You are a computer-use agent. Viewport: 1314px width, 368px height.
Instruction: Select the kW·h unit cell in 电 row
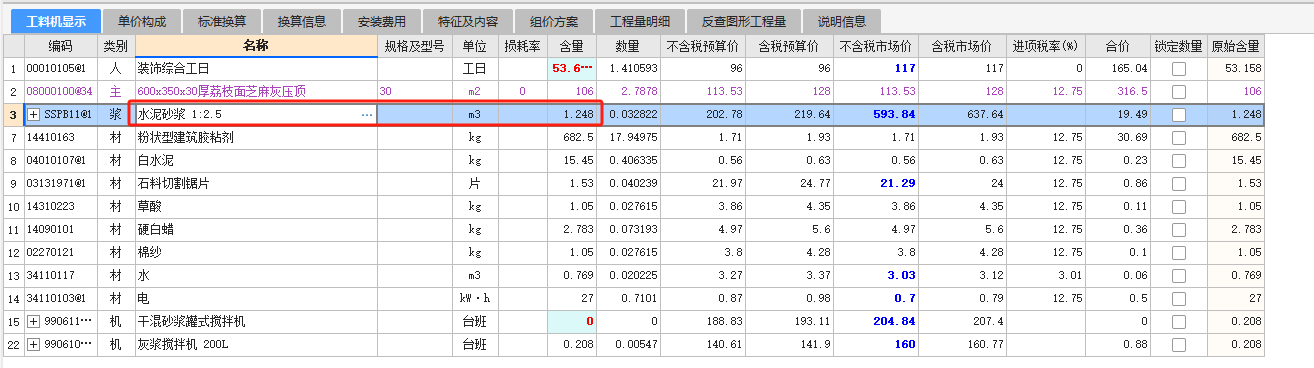coord(474,298)
